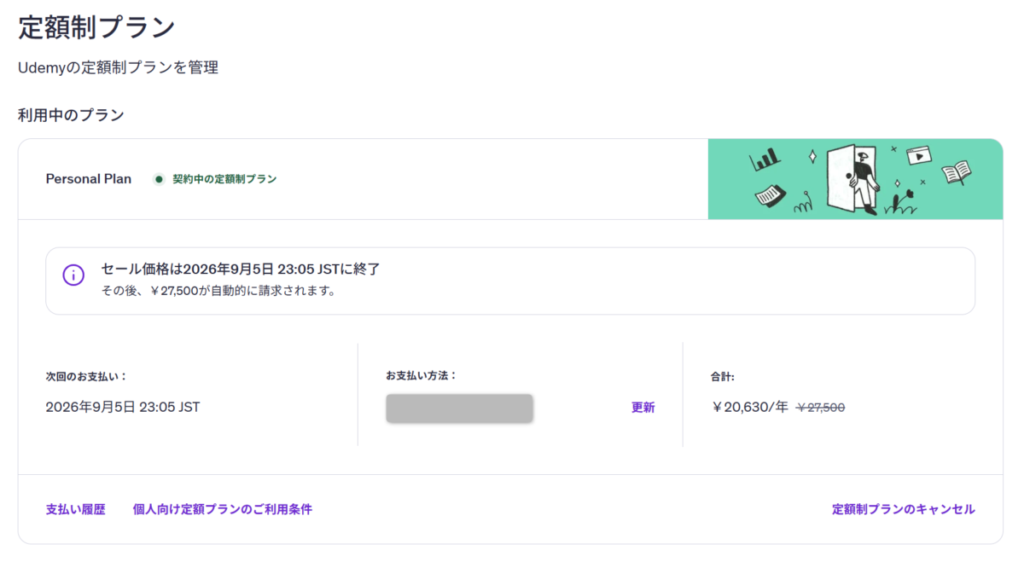Click 定額制プランのキャンセル to cancel subscription
This screenshot has height=562, width=1024.
(x=903, y=509)
